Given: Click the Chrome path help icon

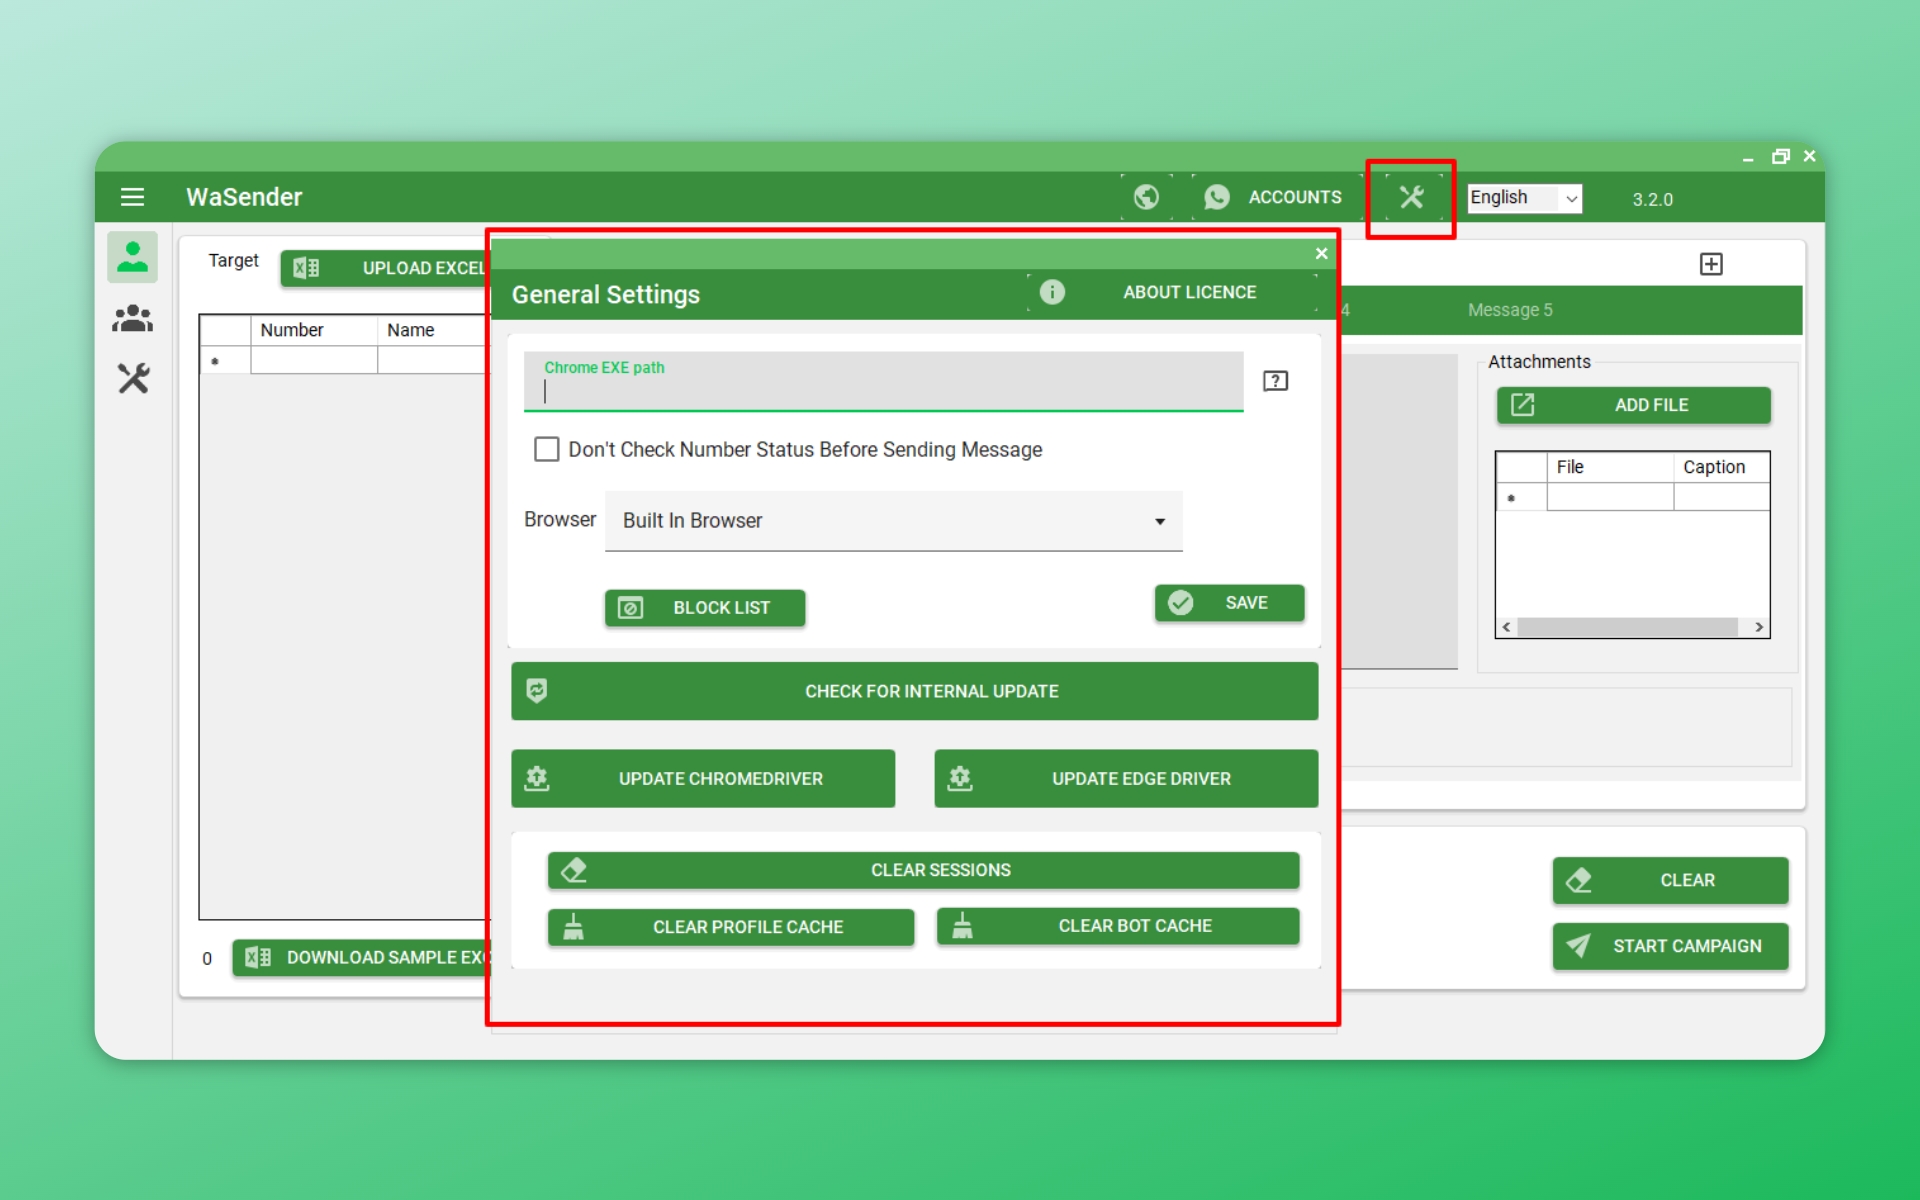Looking at the screenshot, I should 1275,381.
